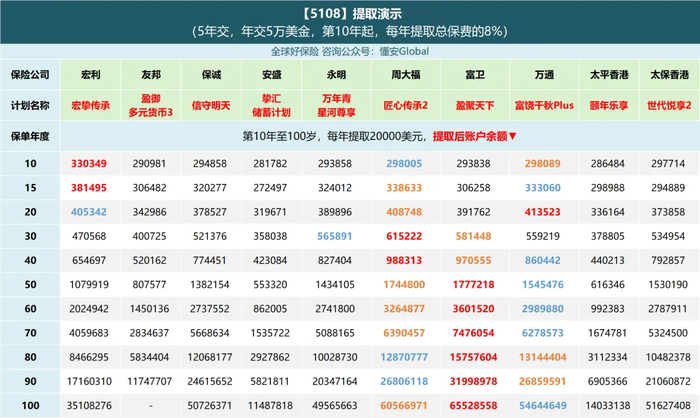Click the red value 7476054
This screenshot has height=418, width=700.
coord(473,333)
